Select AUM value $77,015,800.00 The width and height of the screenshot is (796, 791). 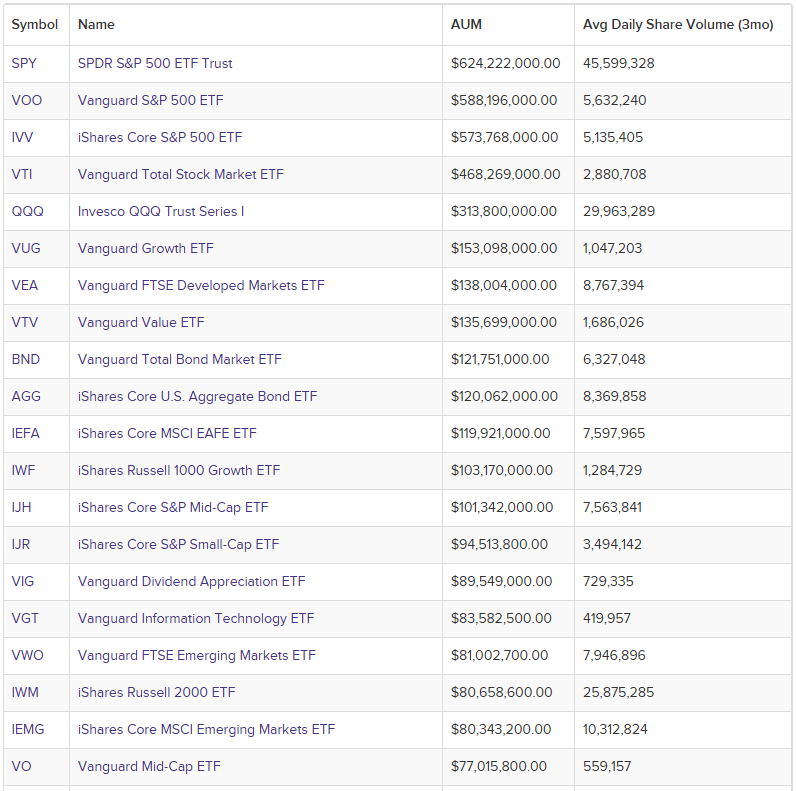click(x=499, y=768)
